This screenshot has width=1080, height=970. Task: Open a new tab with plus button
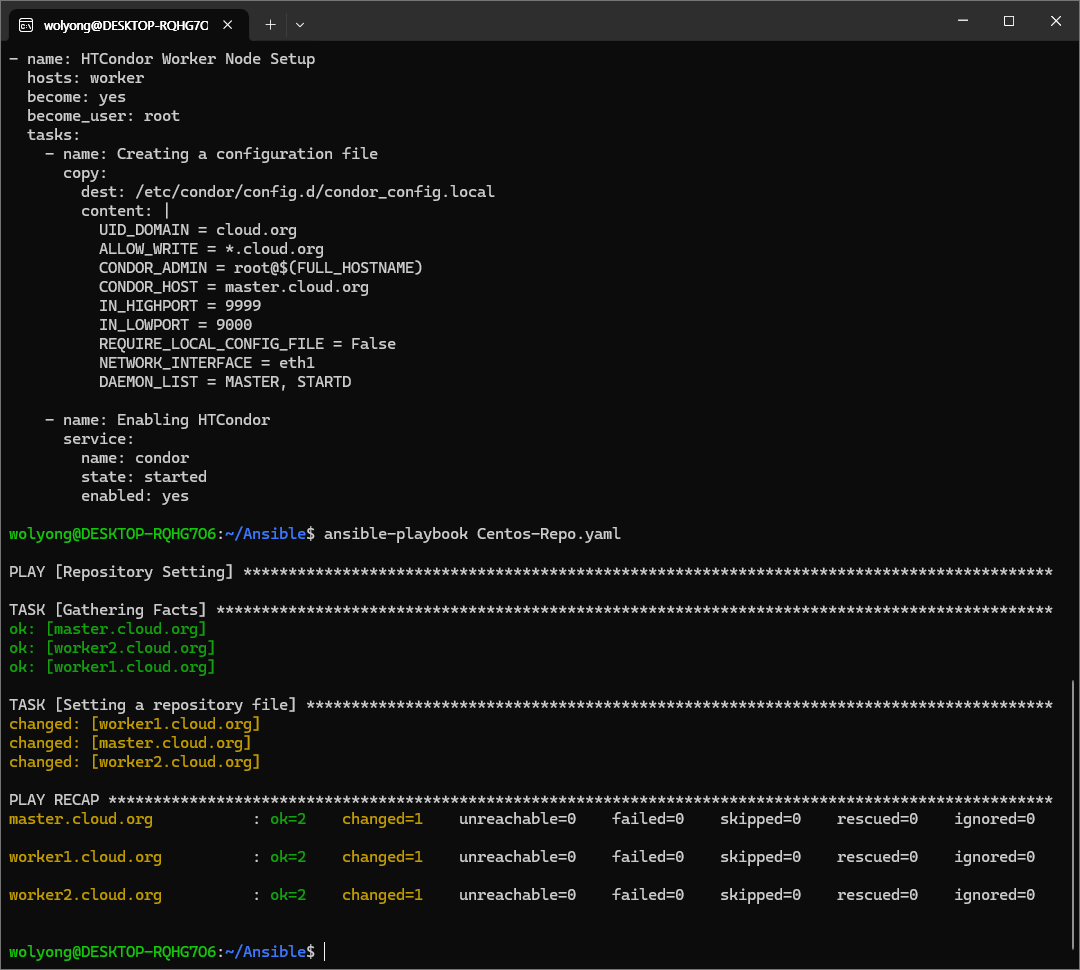pos(270,24)
